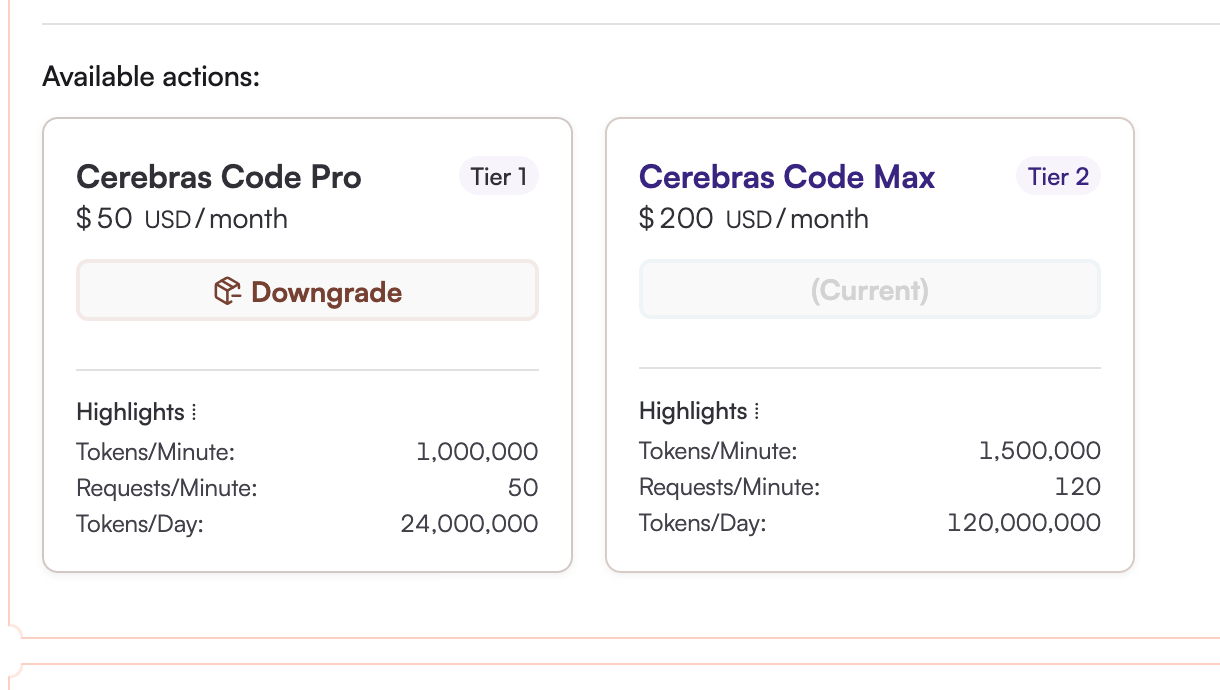Screen dimensions: 1220x690
Task: Click the Tokens/Day label in the Max card
Action: click(x=702, y=522)
